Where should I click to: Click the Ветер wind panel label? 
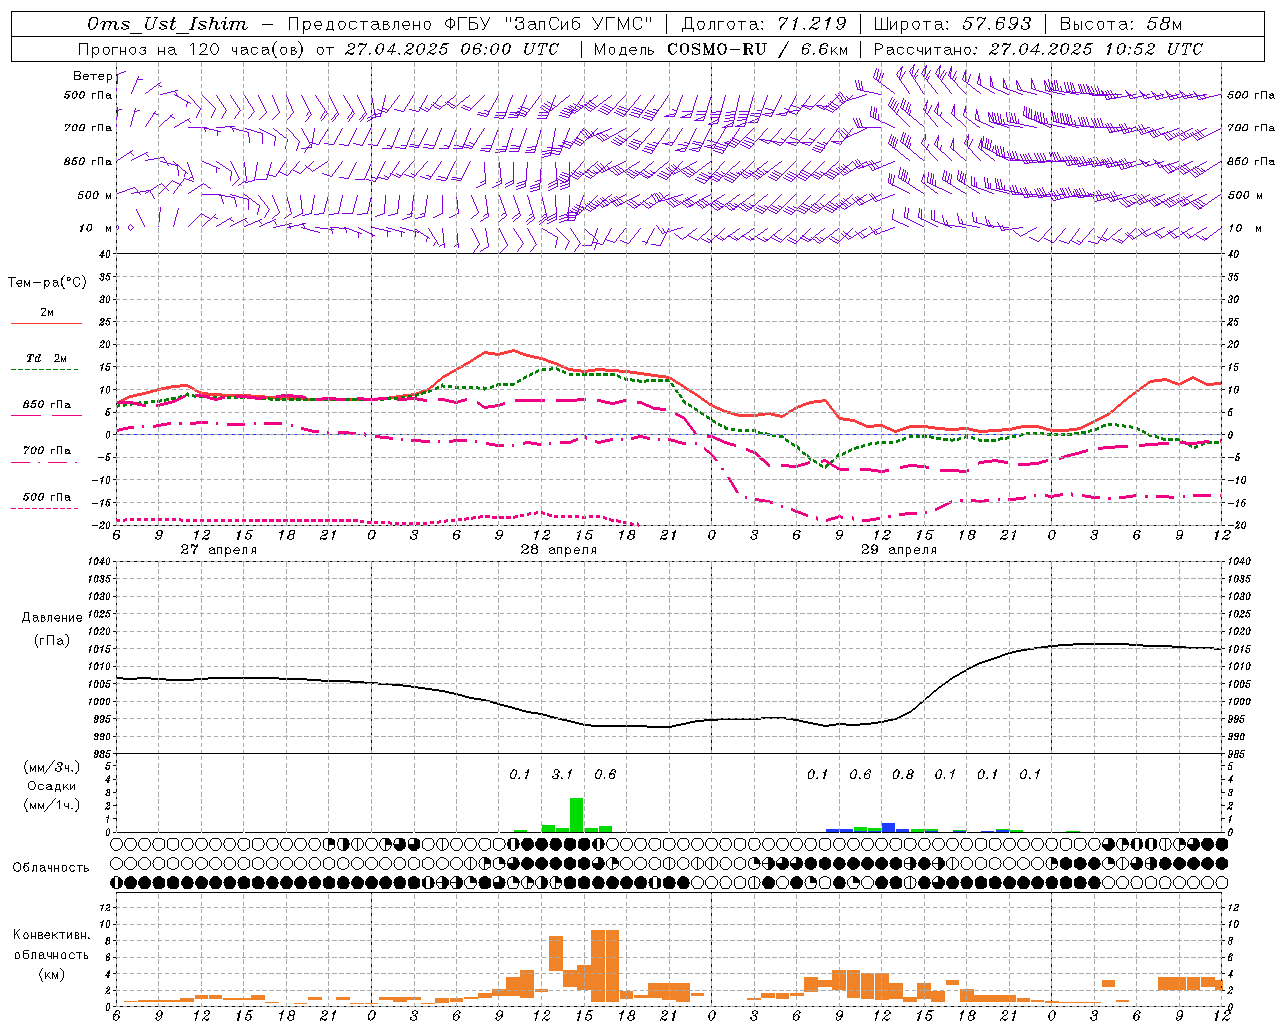93,76
